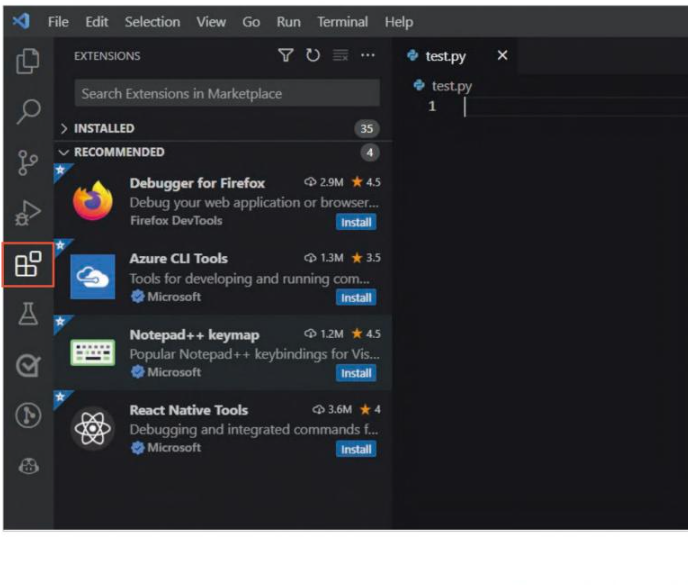Install Debugger for Firefox extension

click(356, 222)
